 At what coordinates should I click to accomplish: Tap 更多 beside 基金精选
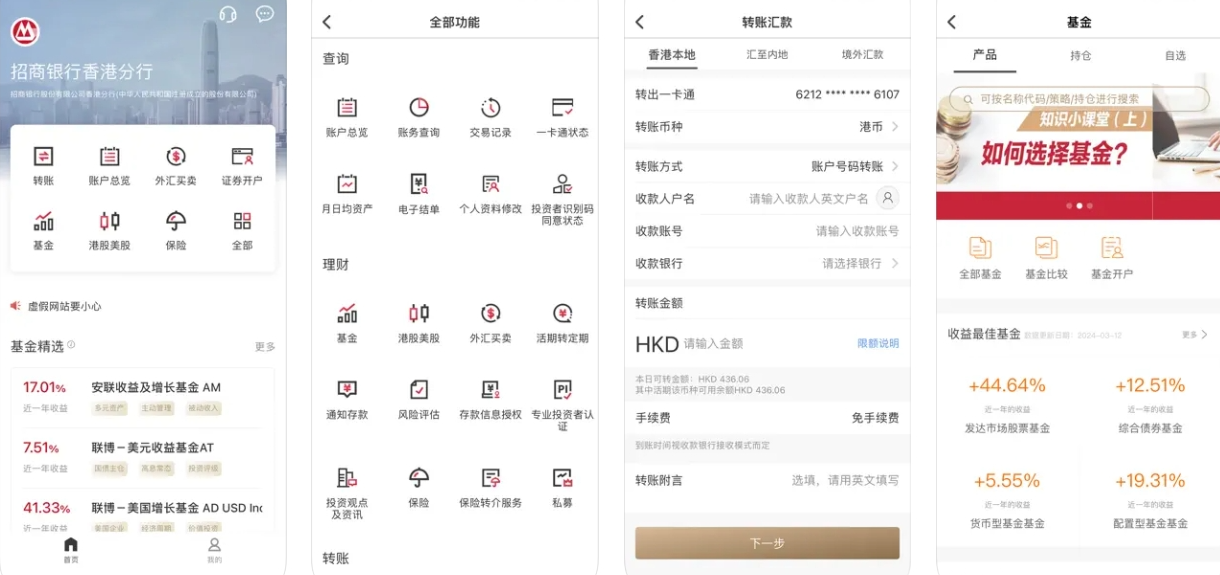[x=265, y=347]
